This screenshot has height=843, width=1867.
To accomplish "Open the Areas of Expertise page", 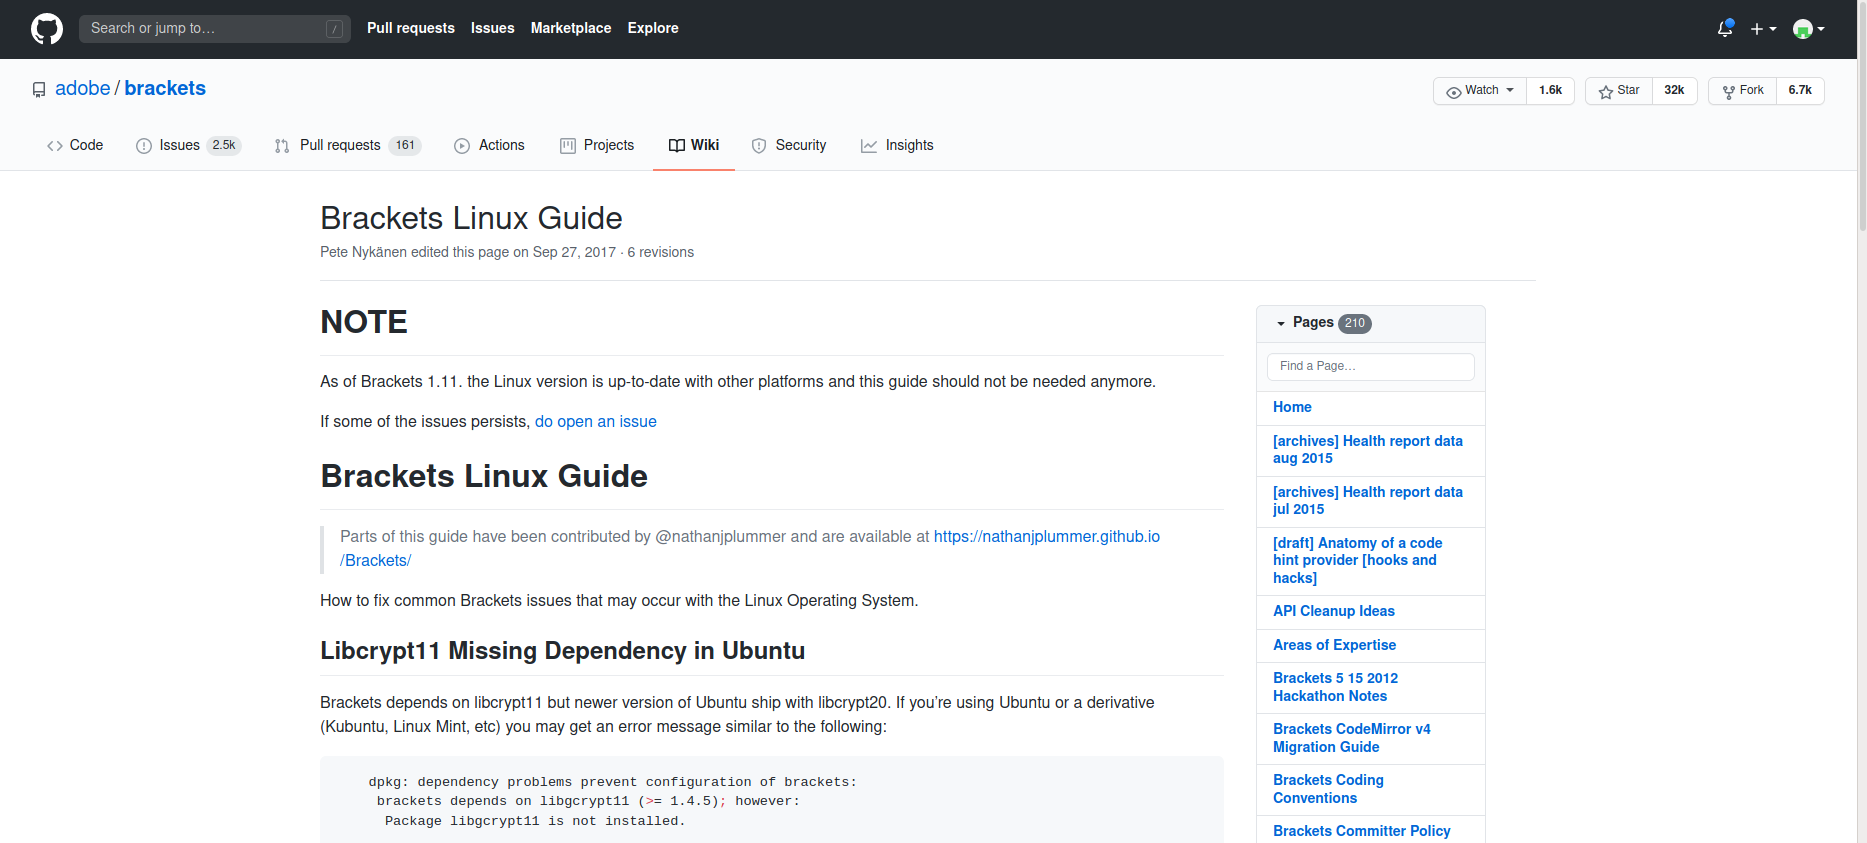I will point(1334,645).
